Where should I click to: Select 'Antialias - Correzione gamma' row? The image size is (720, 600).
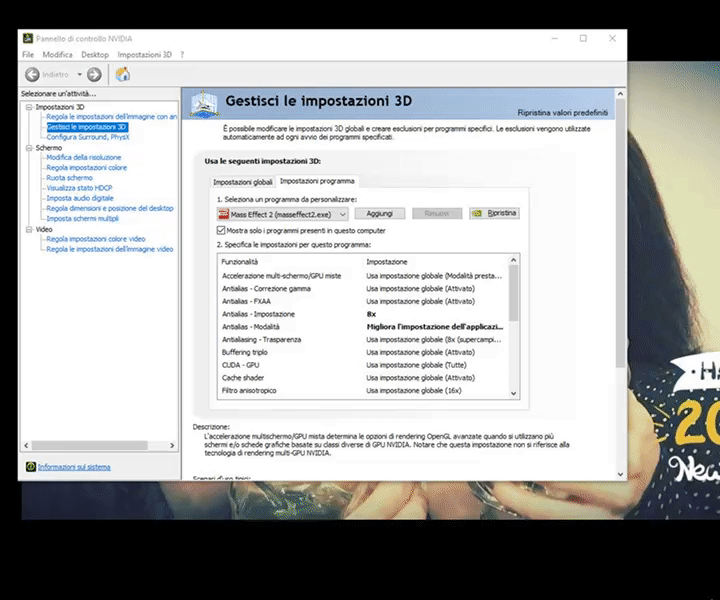[363, 289]
